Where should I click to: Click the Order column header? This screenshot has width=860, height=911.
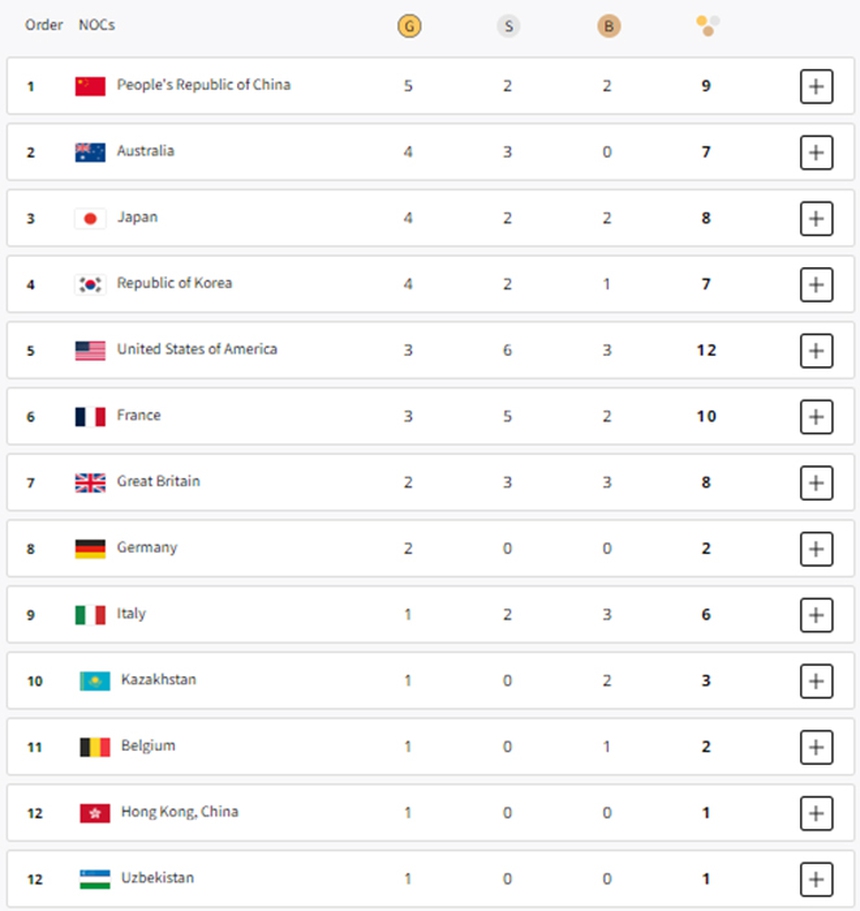(x=44, y=25)
